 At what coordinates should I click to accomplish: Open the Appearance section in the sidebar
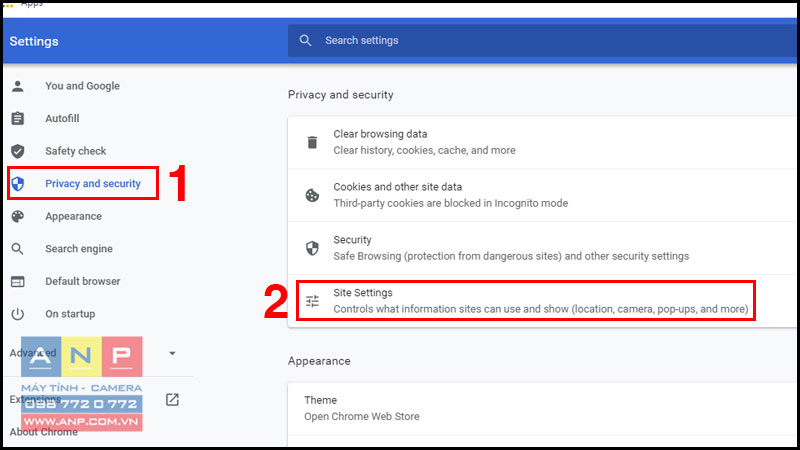pyautogui.click(x=73, y=216)
